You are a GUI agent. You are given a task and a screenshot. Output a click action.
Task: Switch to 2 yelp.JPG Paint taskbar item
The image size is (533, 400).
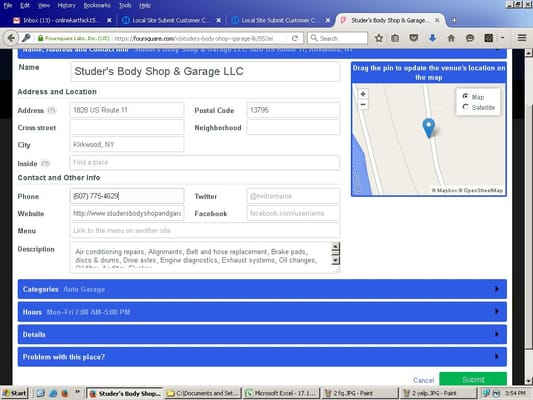tap(439, 393)
